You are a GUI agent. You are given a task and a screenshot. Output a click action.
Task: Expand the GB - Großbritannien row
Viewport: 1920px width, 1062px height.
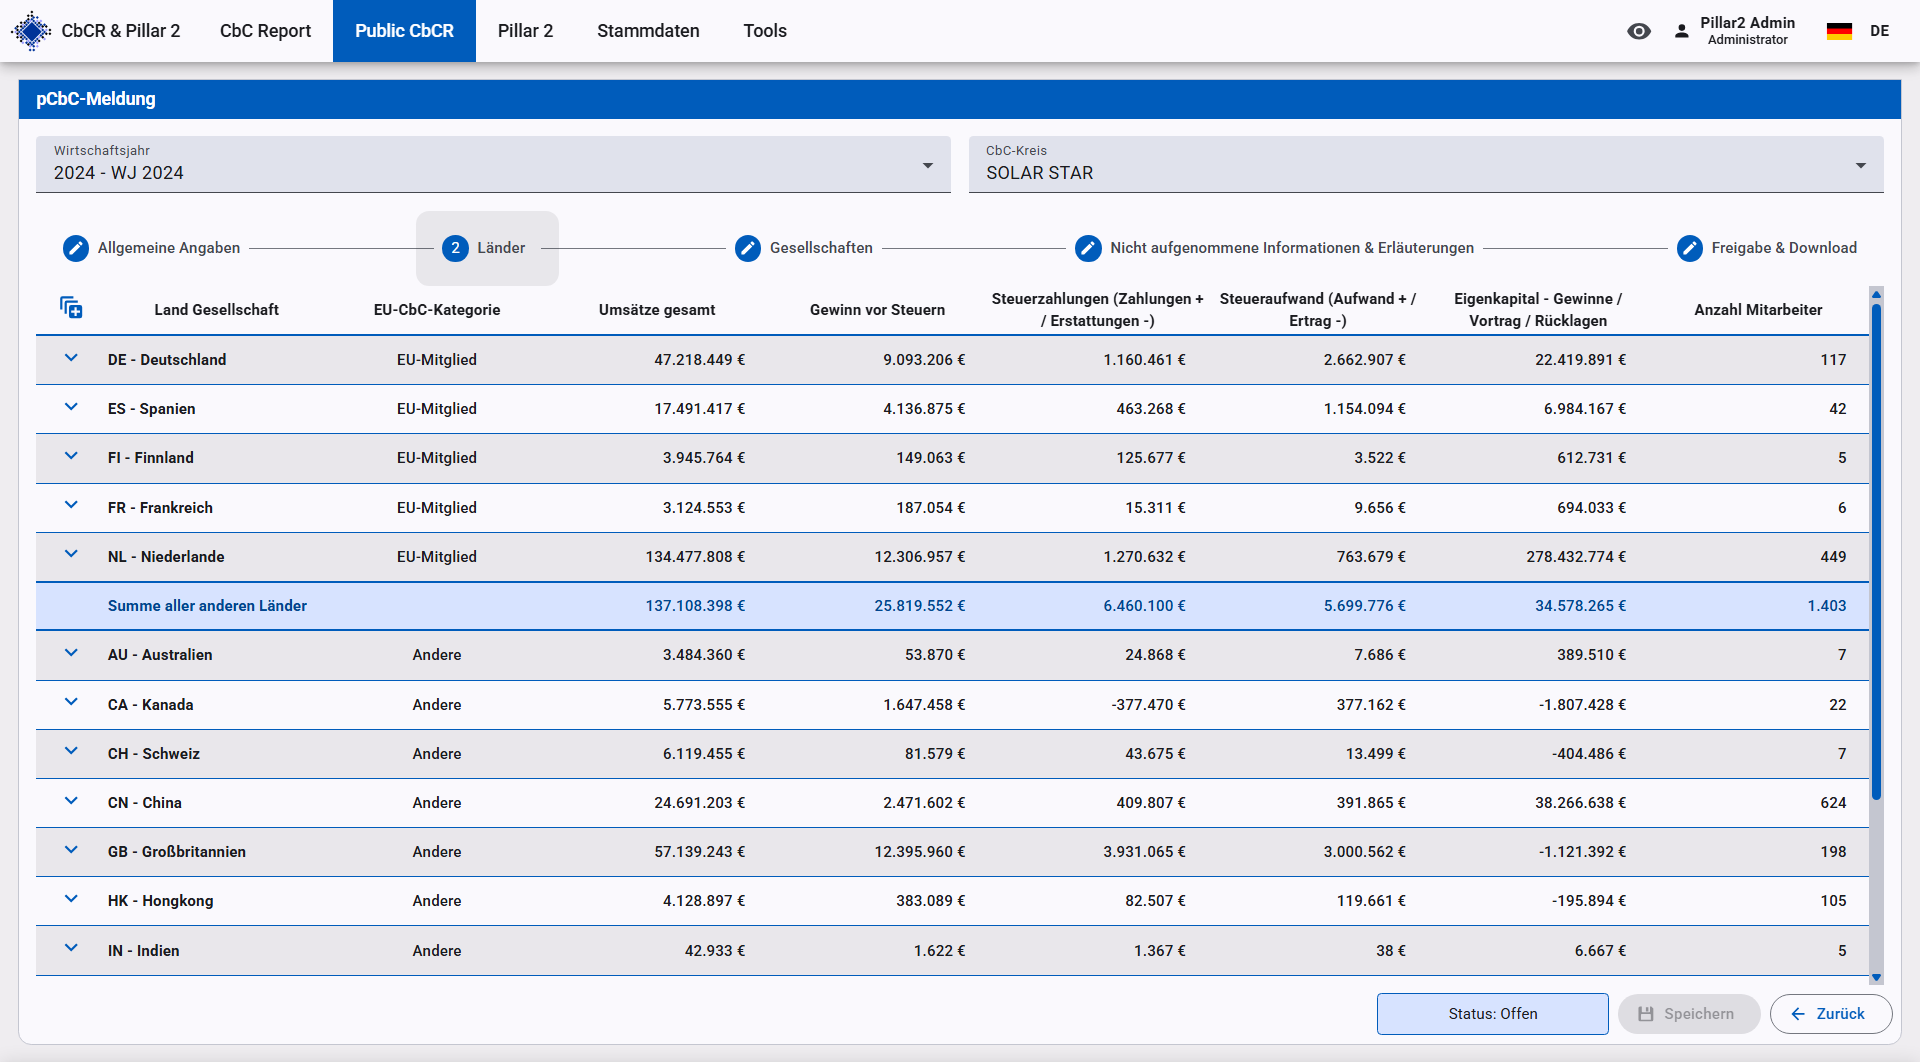(x=71, y=850)
